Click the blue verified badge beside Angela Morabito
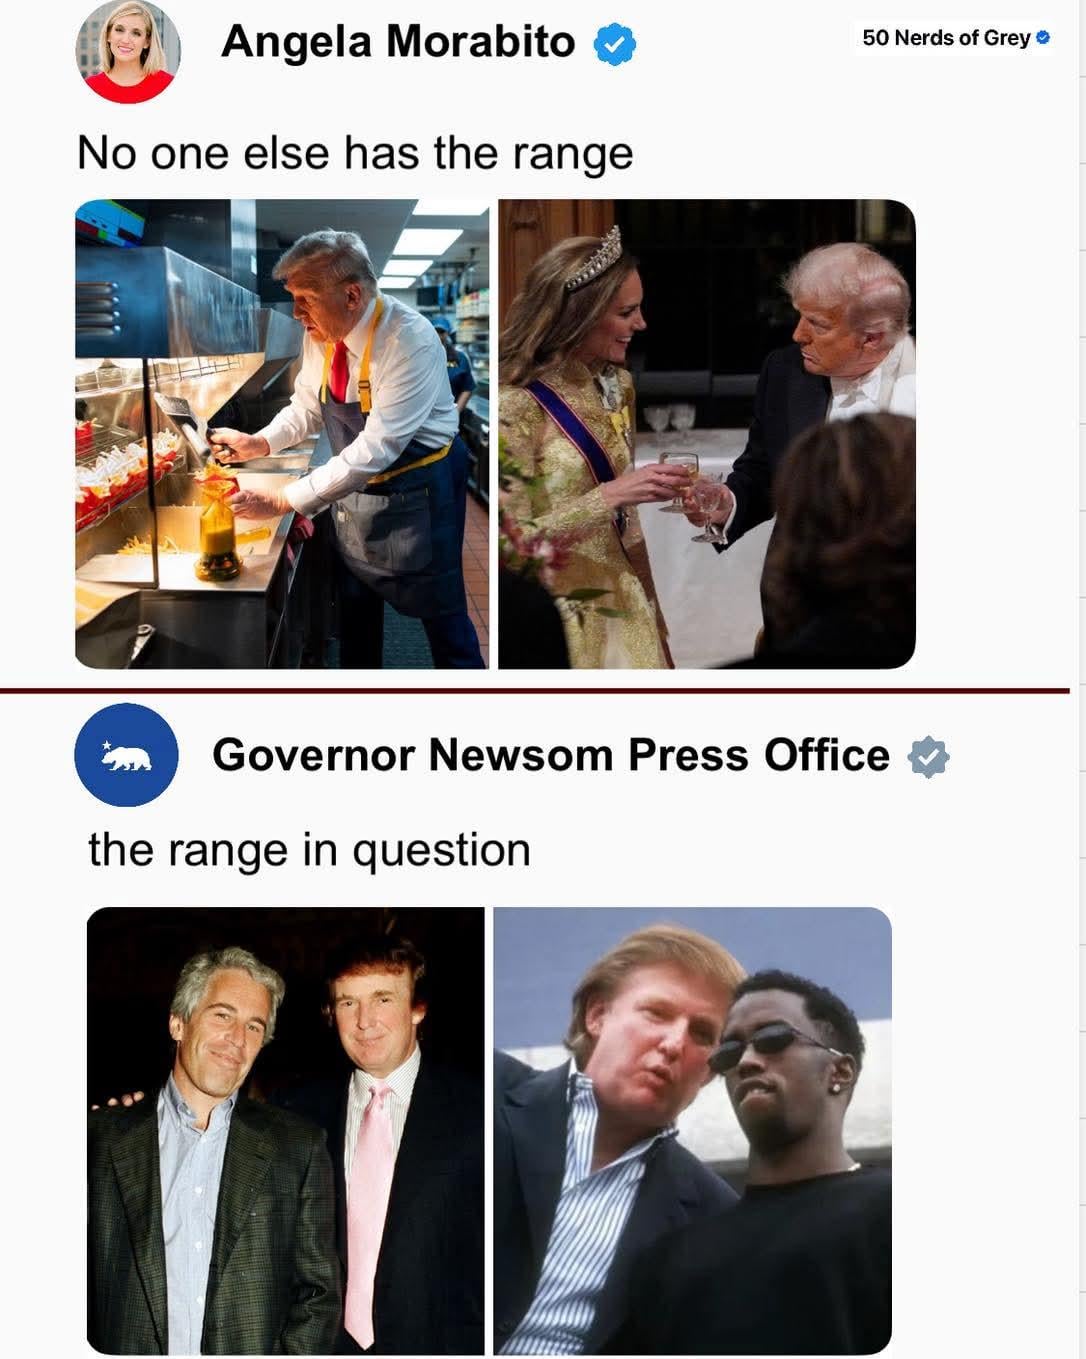The width and height of the screenshot is (1086, 1359). [614, 44]
